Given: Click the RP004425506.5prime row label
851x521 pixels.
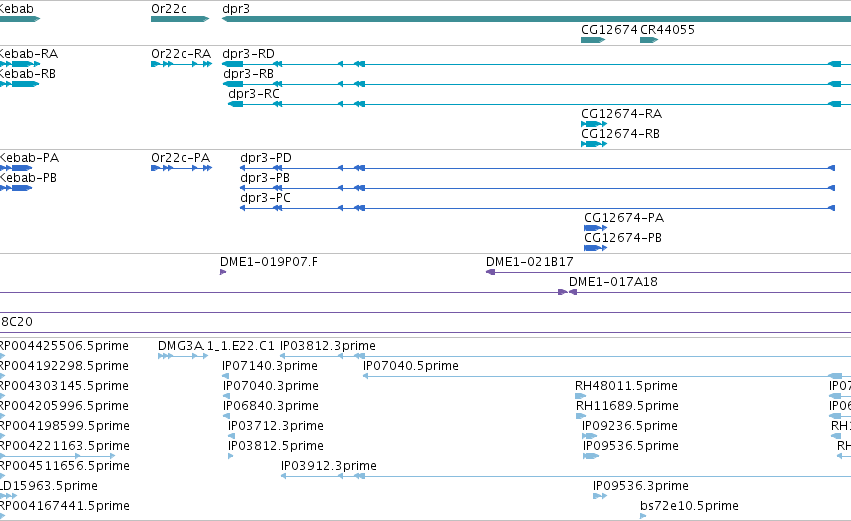Looking at the screenshot, I should [x=64, y=346].
